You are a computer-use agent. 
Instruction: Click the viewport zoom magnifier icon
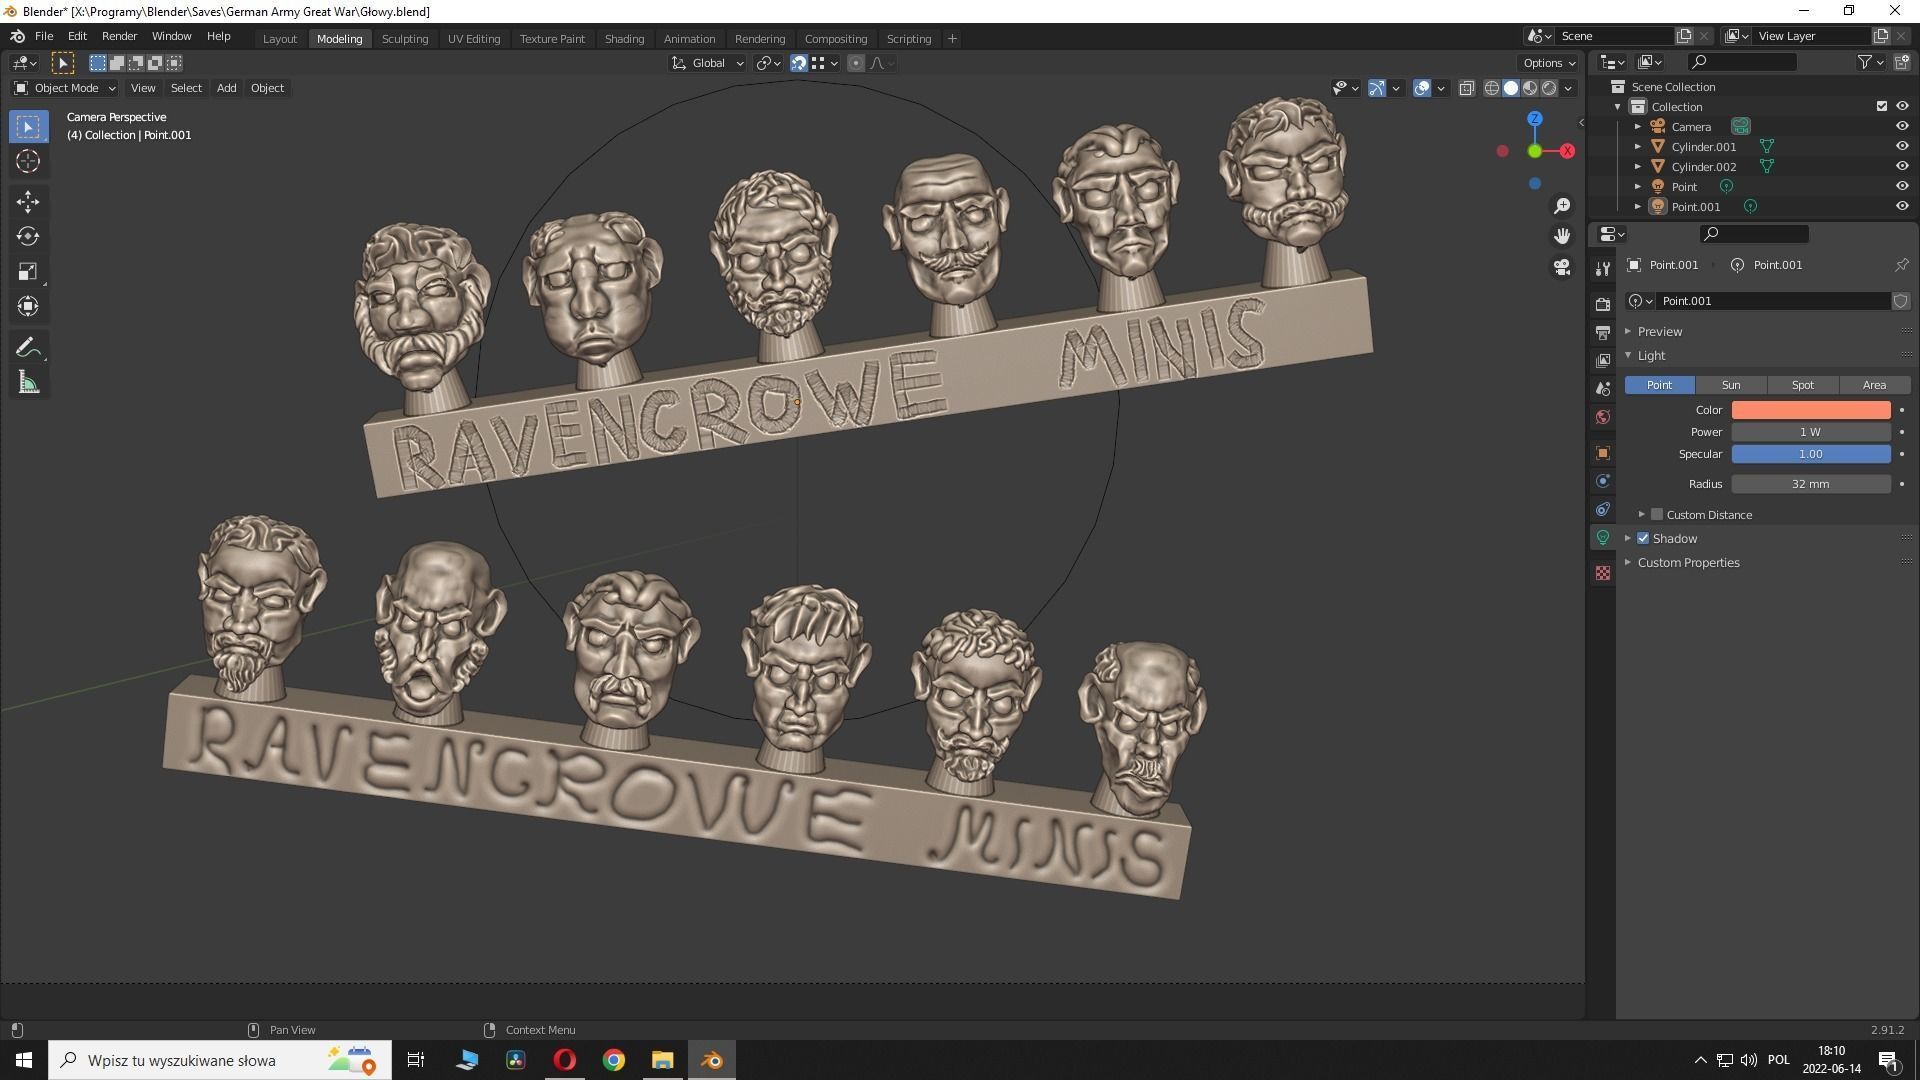pyautogui.click(x=1562, y=206)
